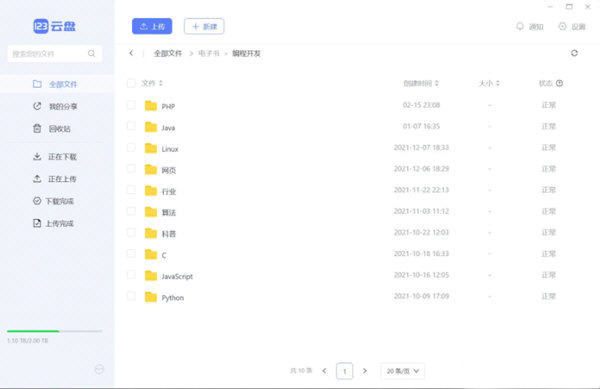Image resolution: width=600 pixels, height=389 pixels.
Task: Click the Python folder icon
Action: [x=151, y=297]
